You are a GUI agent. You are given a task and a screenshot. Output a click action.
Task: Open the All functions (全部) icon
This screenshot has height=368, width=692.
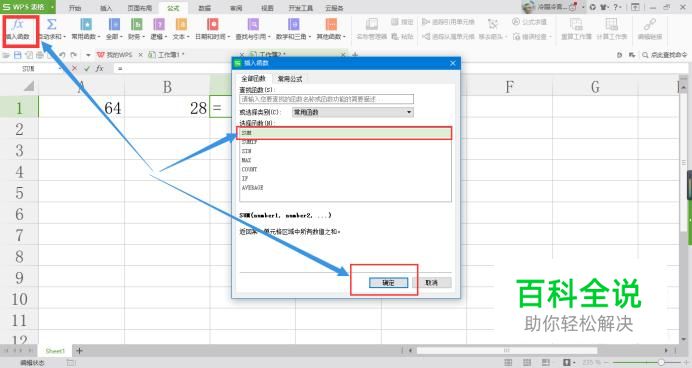tap(114, 24)
